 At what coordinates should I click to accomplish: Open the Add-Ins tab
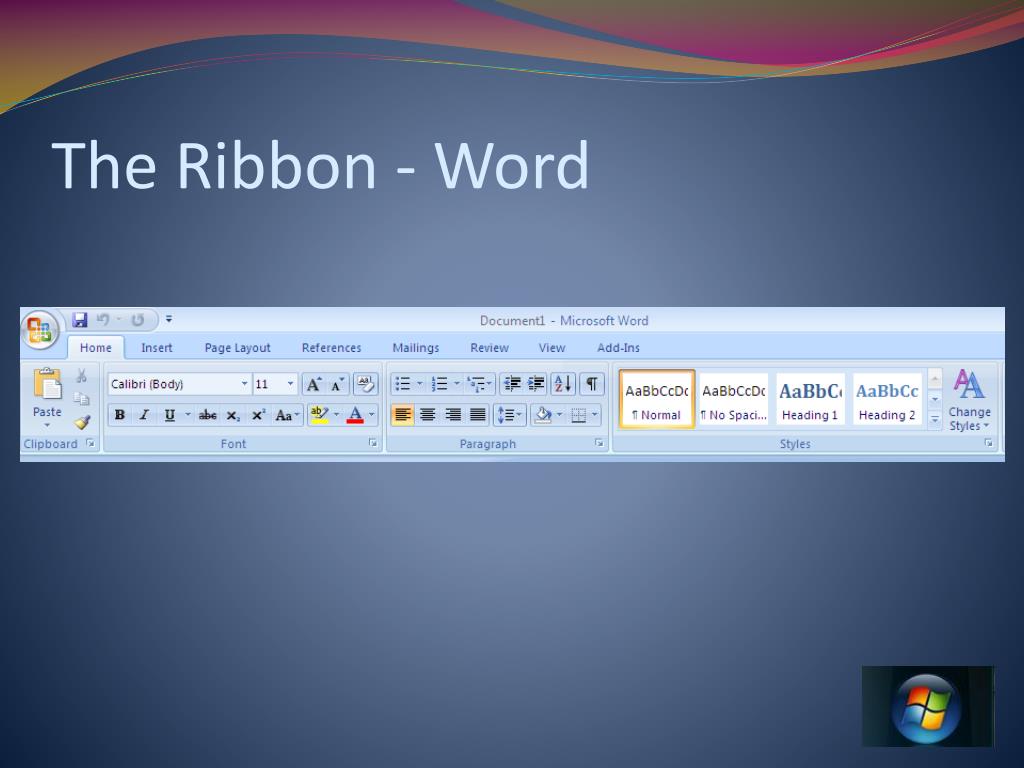tap(618, 348)
